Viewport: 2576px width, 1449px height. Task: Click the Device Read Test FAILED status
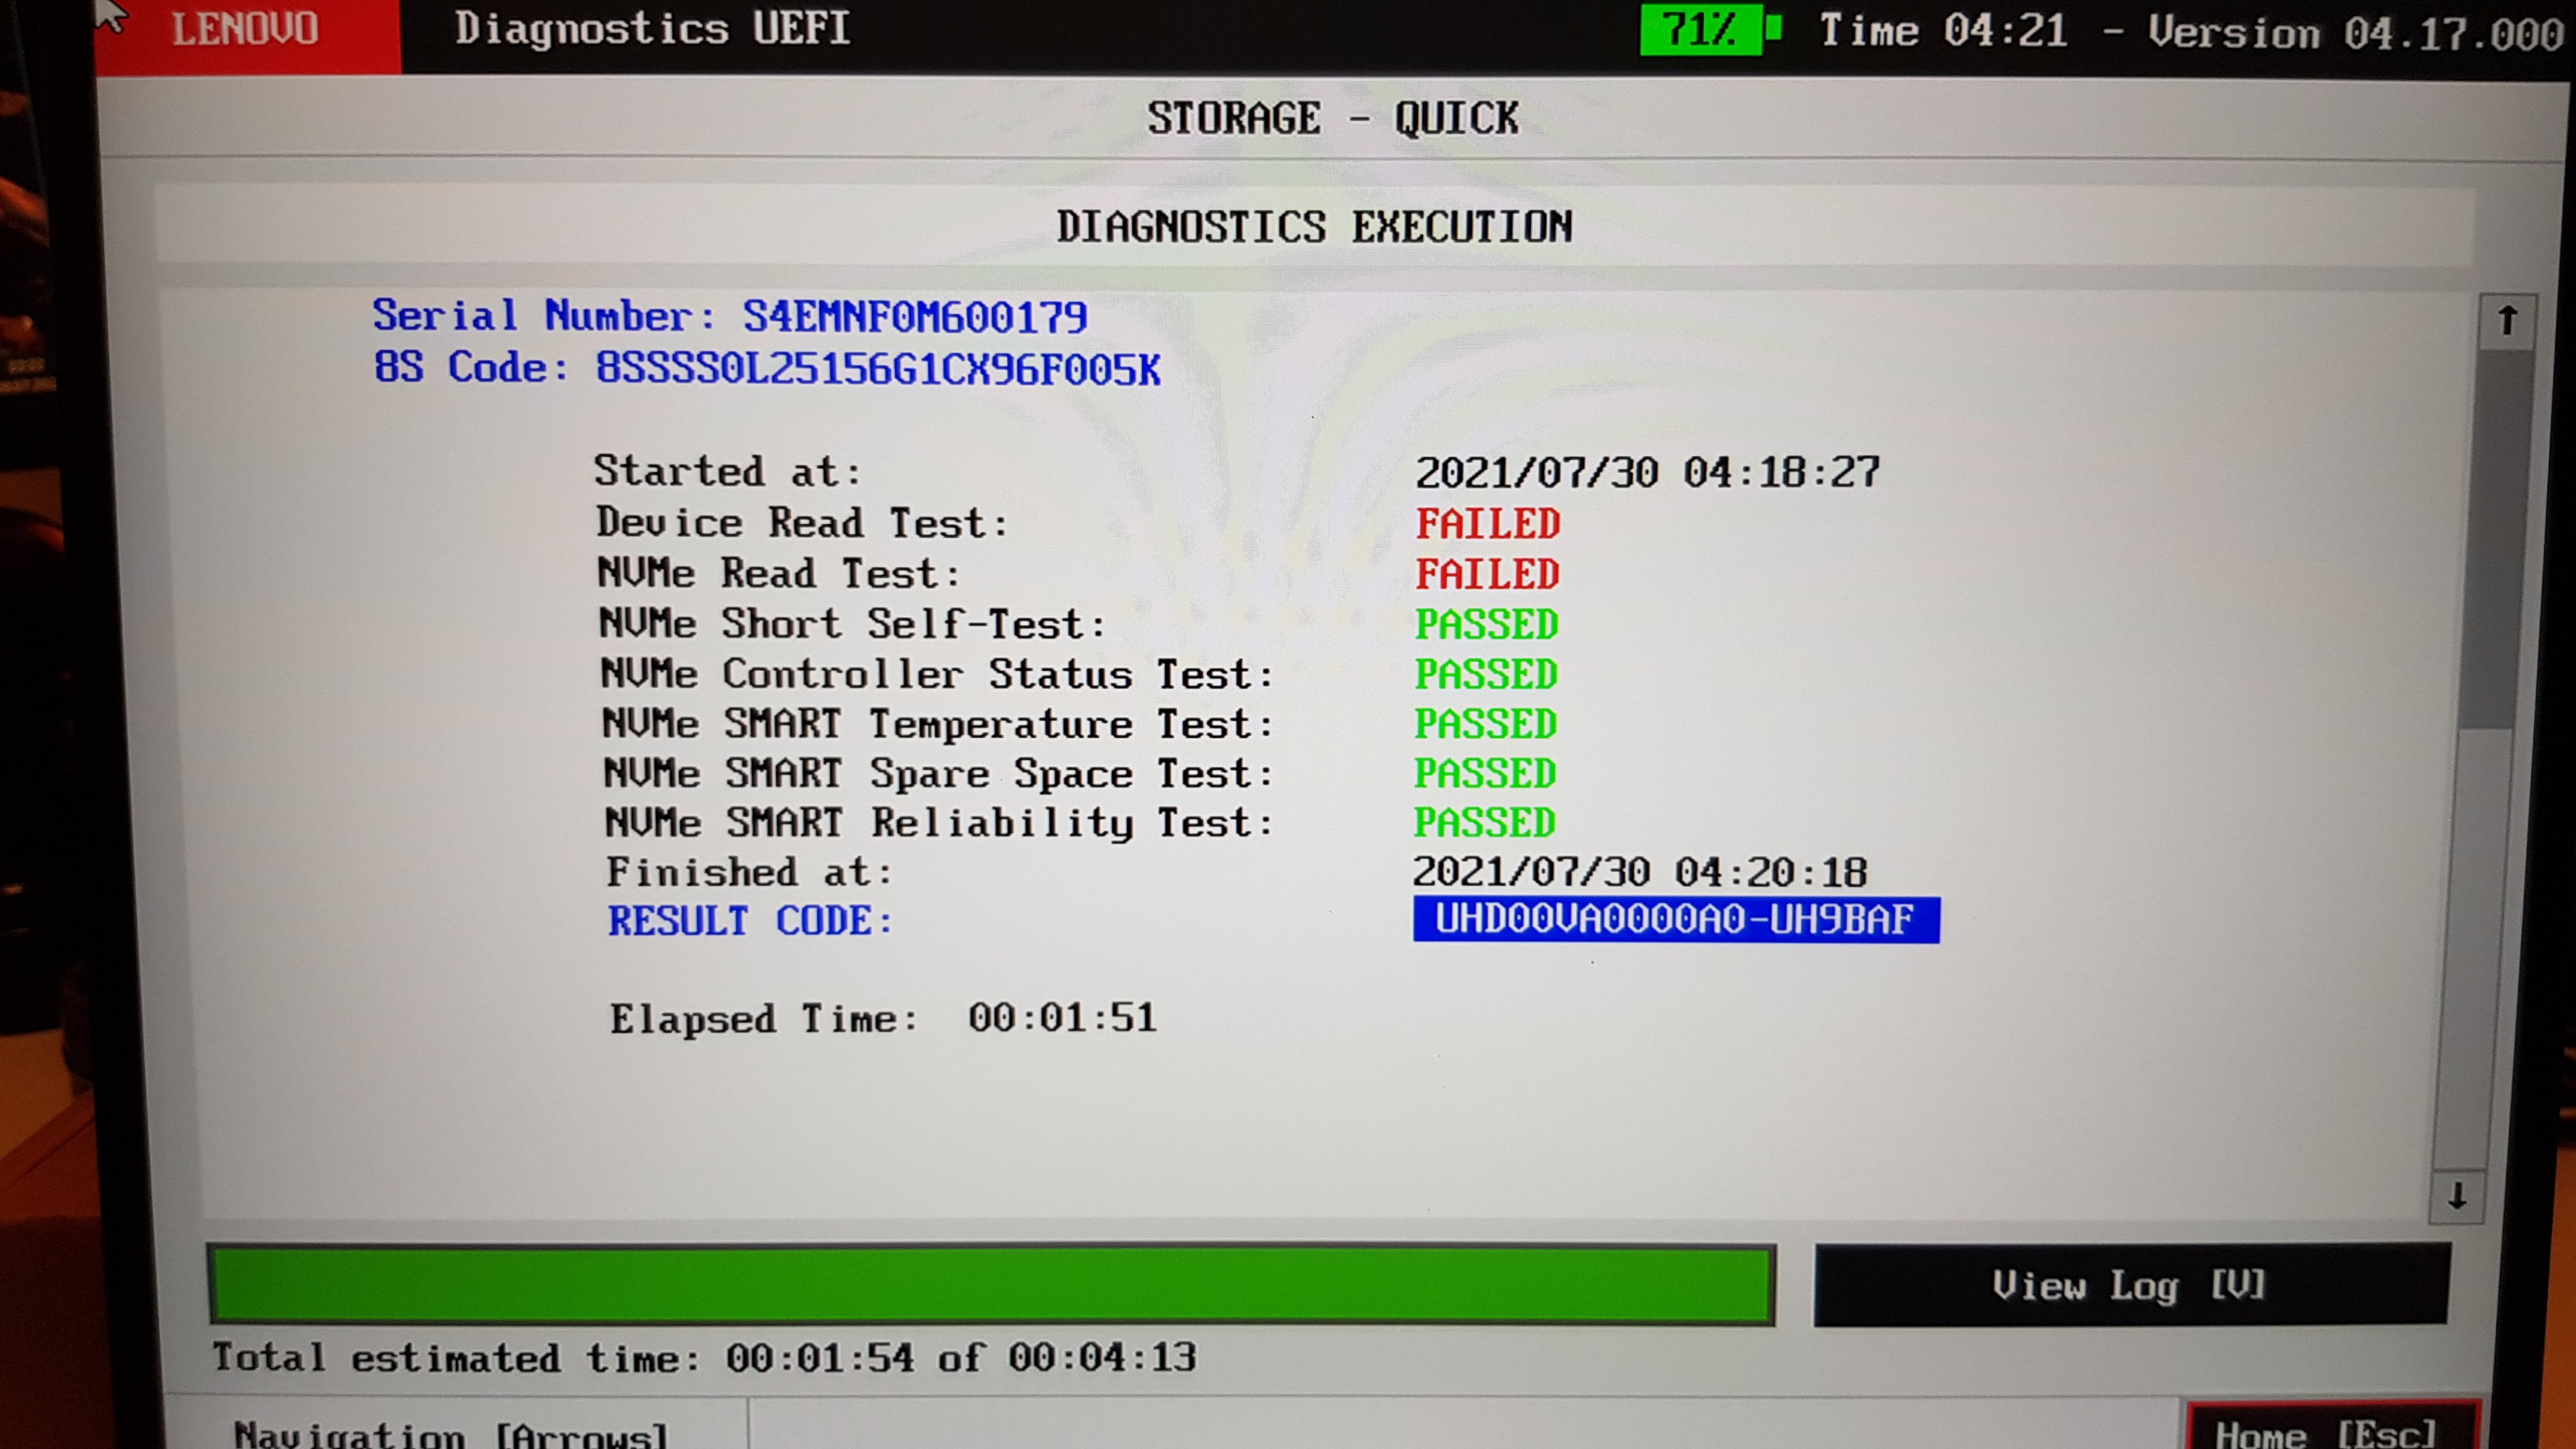tap(1488, 524)
